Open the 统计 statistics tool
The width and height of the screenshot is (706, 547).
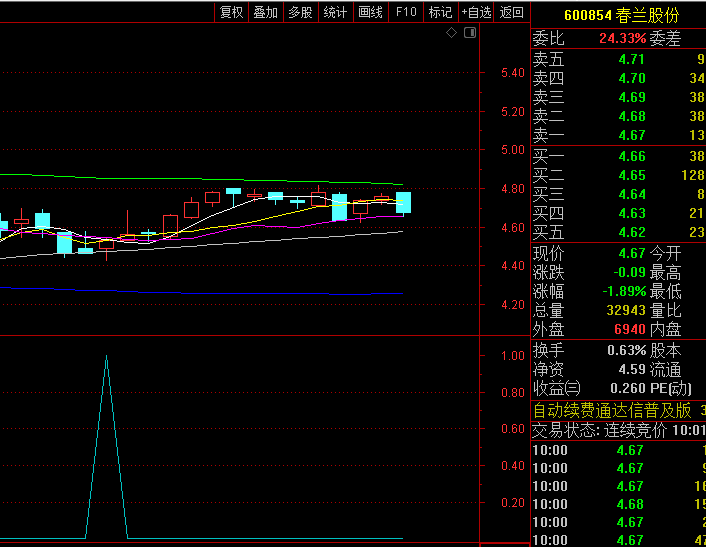coord(336,12)
